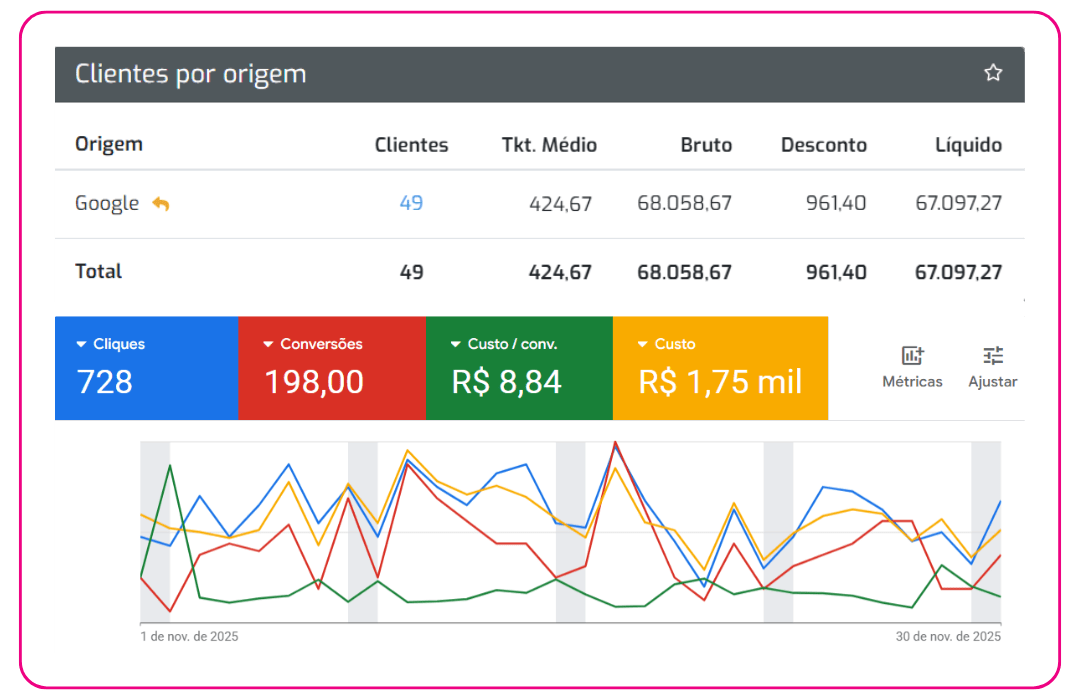Click the red line's highest chart peak

click(x=615, y=442)
